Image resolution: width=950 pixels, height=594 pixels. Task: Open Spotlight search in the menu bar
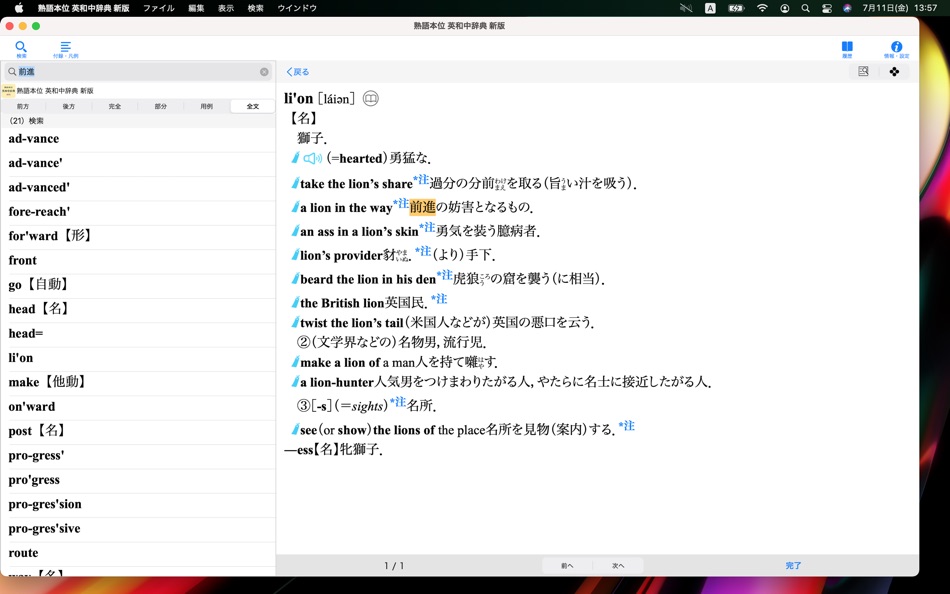[805, 8]
